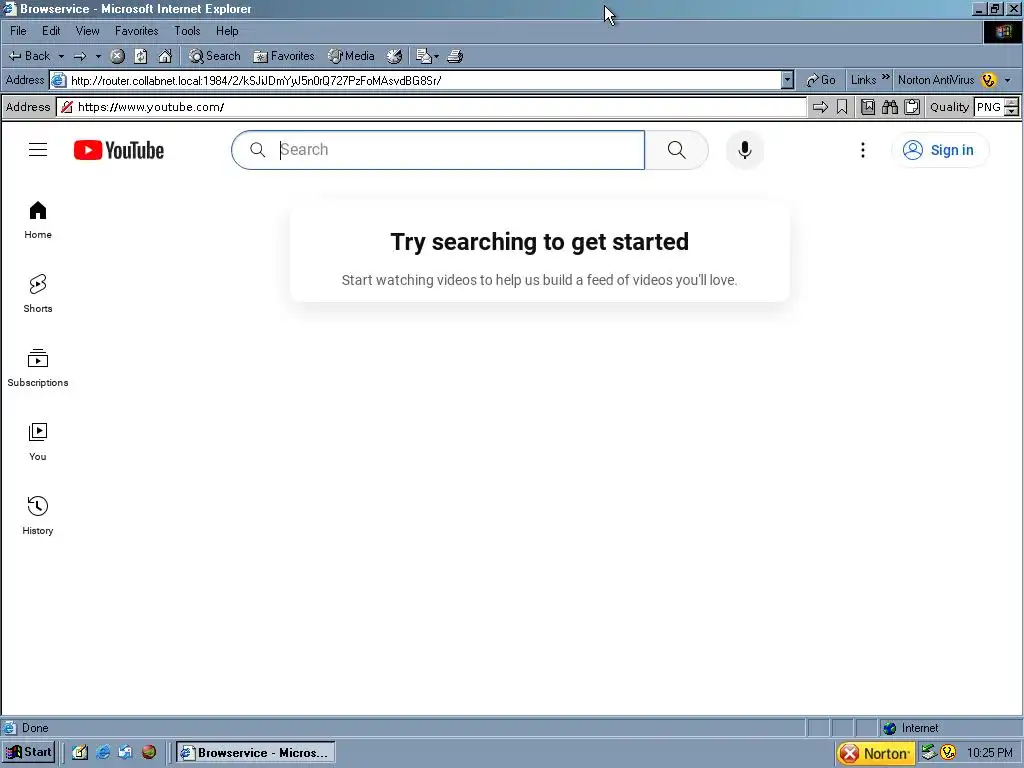Click the Go button next to address bar
The image size is (1024, 768).
pos(821,80)
